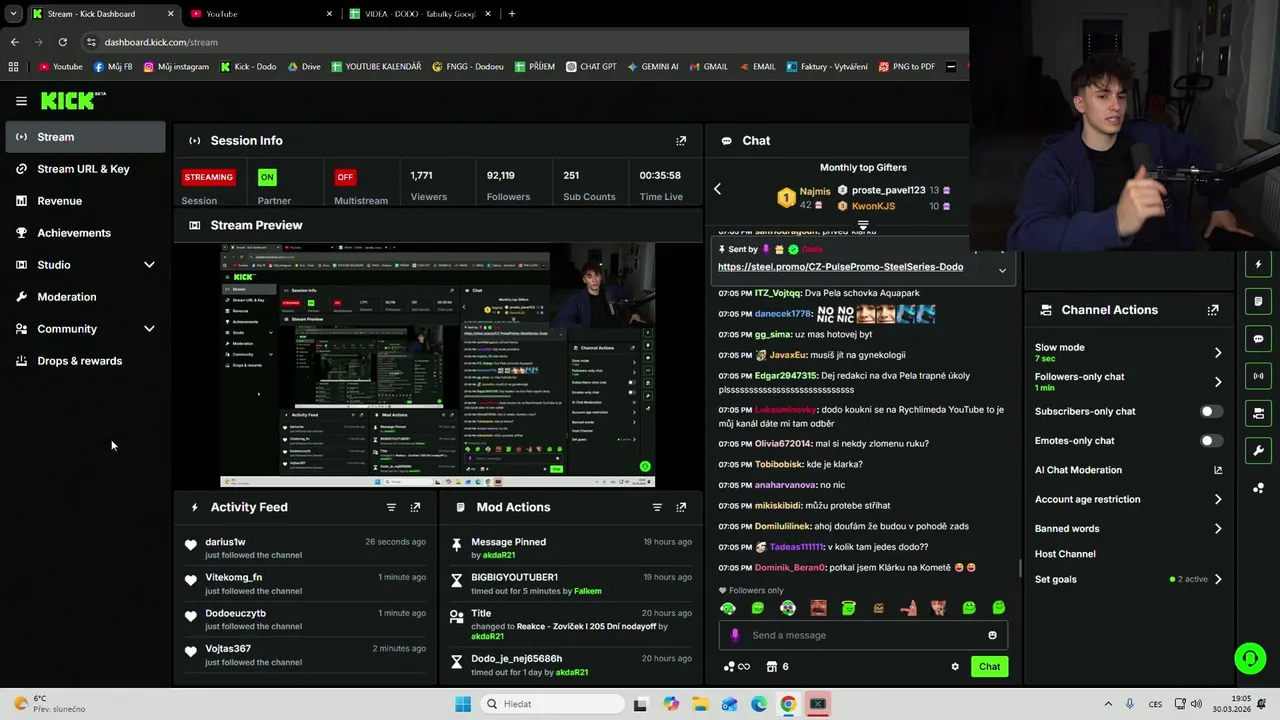Click the shop icon with count 6
1280x720 pixels.
pos(777,667)
